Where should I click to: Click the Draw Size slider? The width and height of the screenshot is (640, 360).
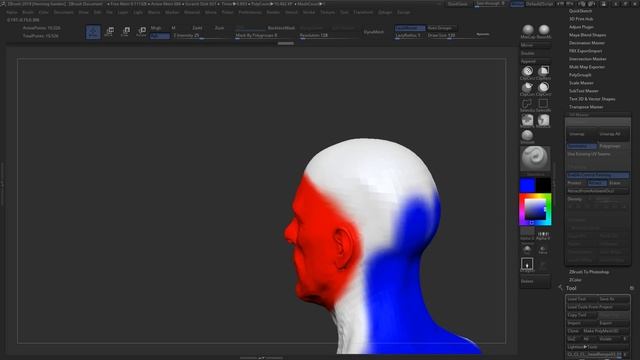coord(451,36)
